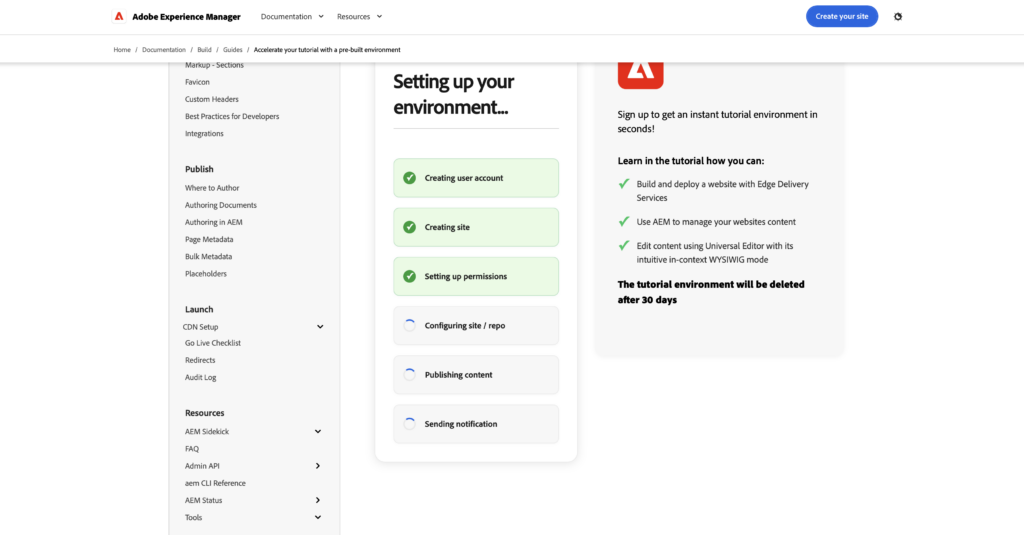Click Configuring site / repo step label
The height and width of the screenshot is (535, 1024).
[465, 325]
